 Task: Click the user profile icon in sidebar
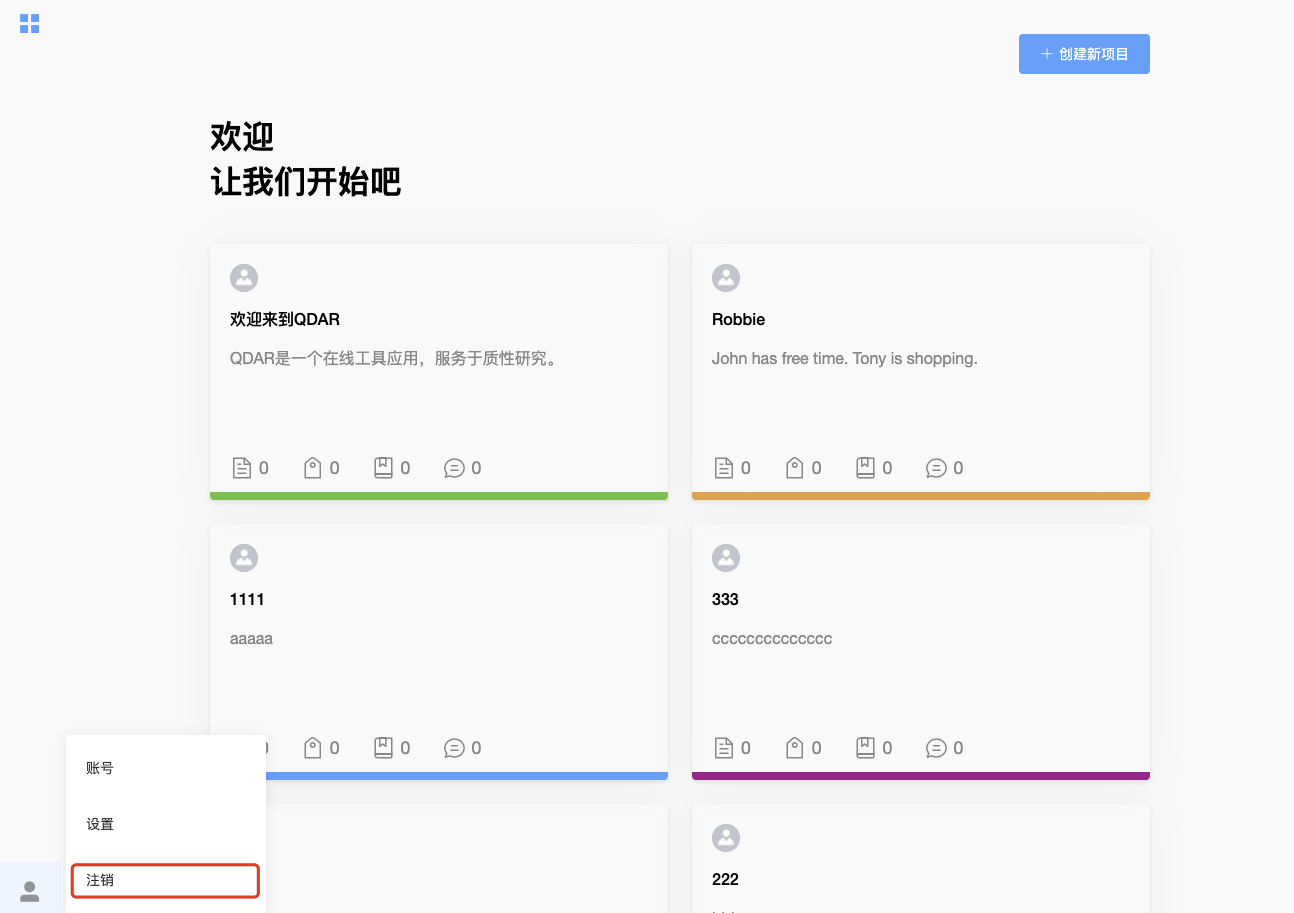30,890
